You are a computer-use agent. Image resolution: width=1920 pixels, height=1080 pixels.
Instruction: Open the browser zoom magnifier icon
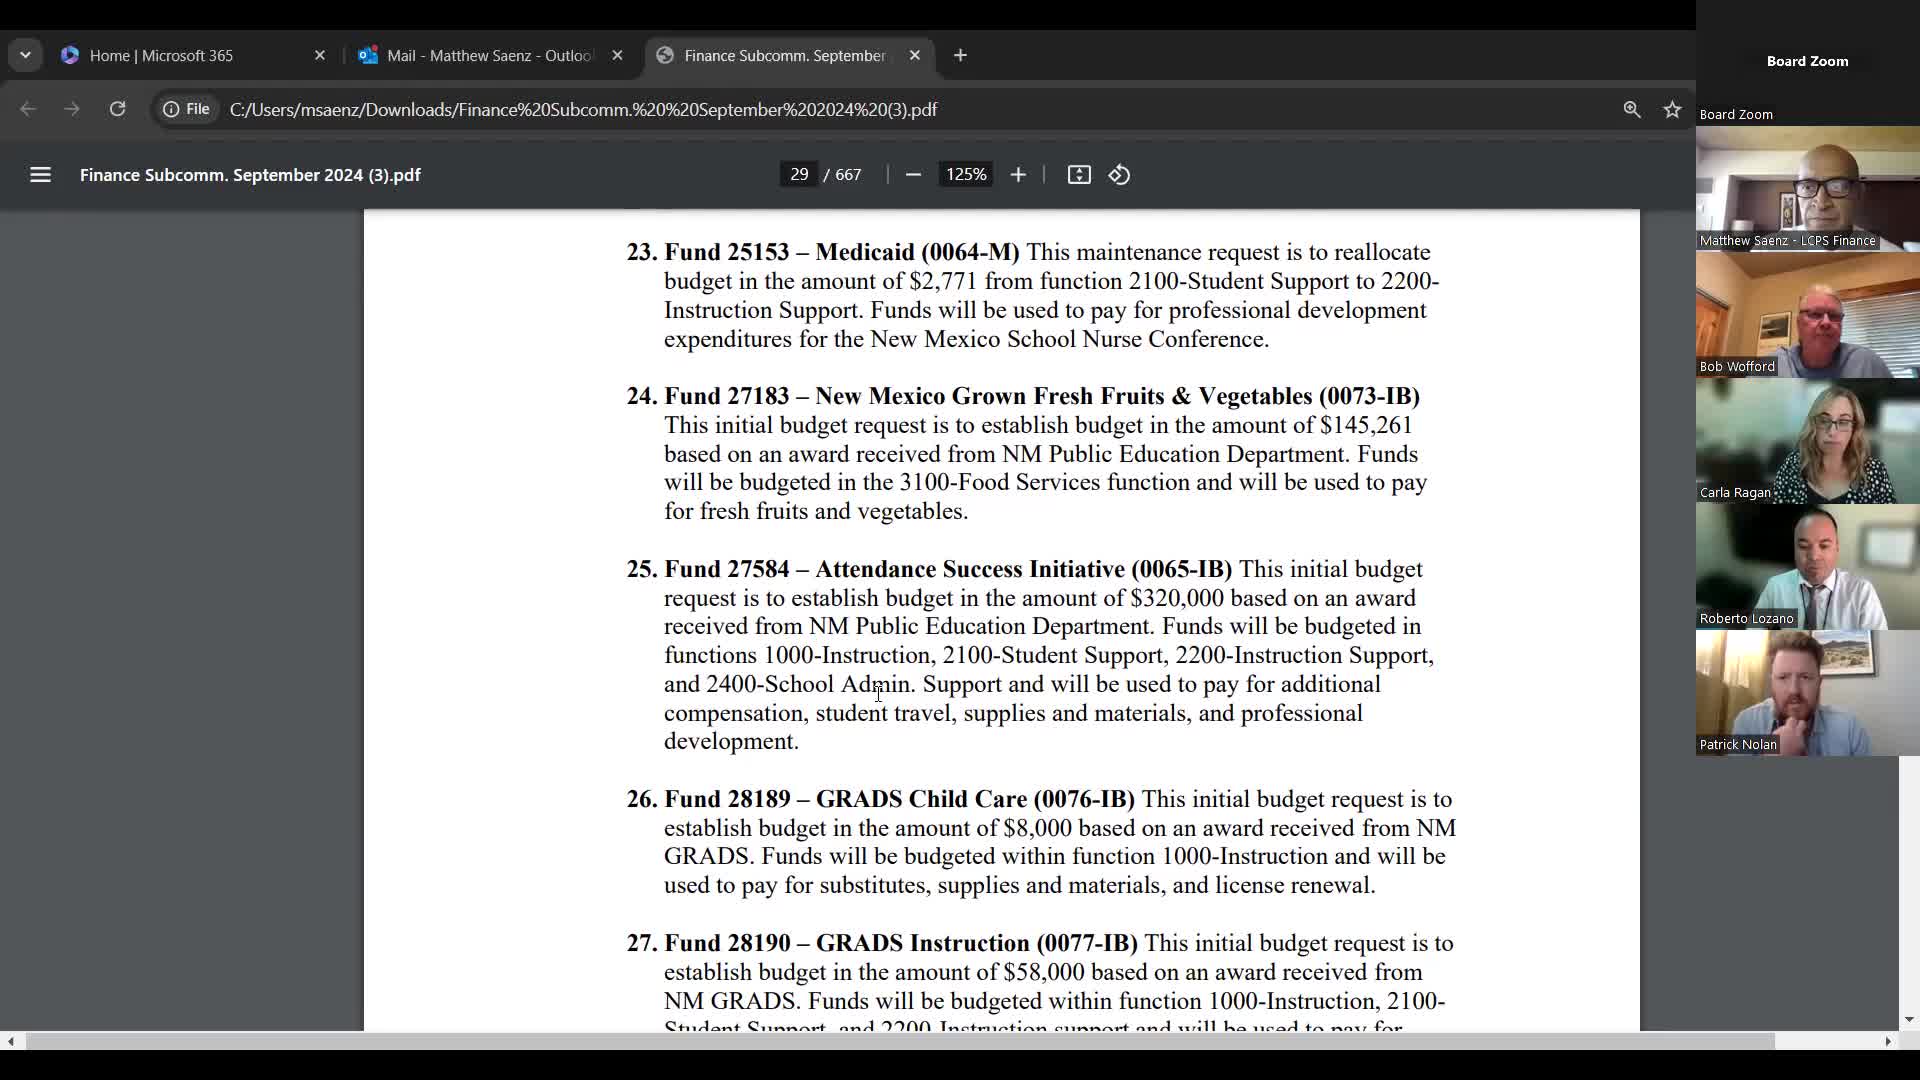click(x=1632, y=109)
